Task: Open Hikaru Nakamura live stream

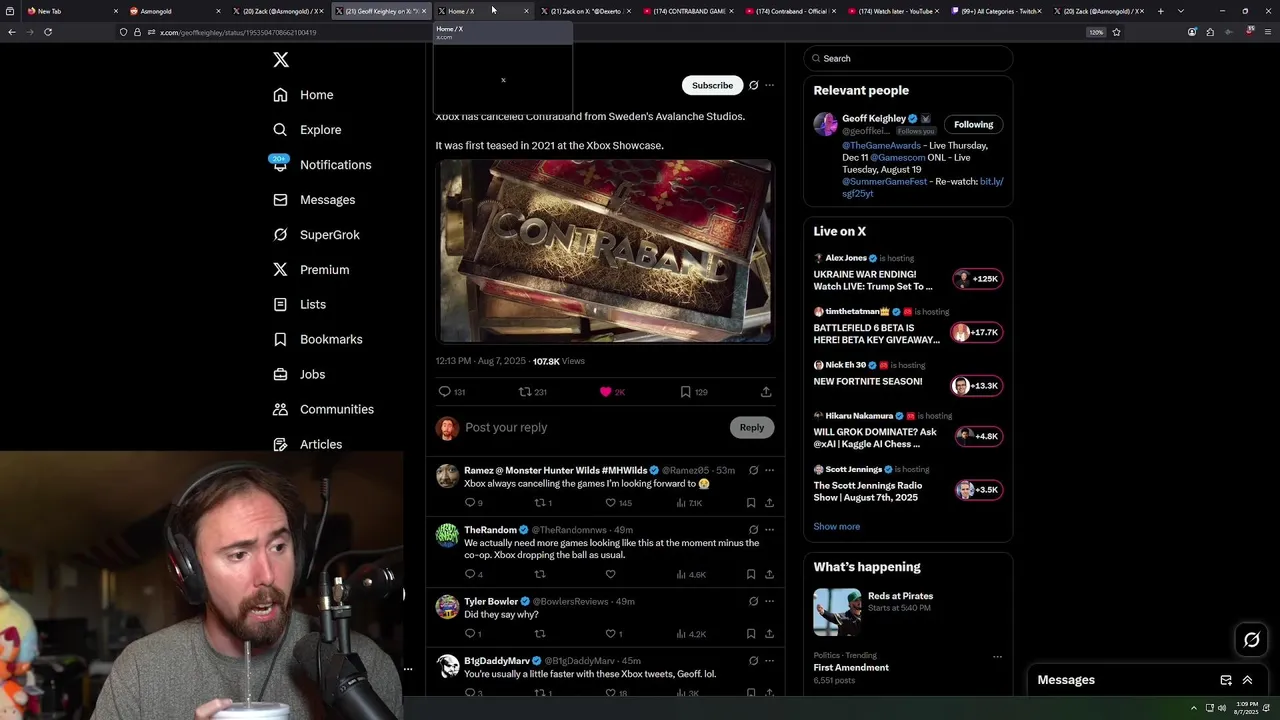Action: (908, 432)
